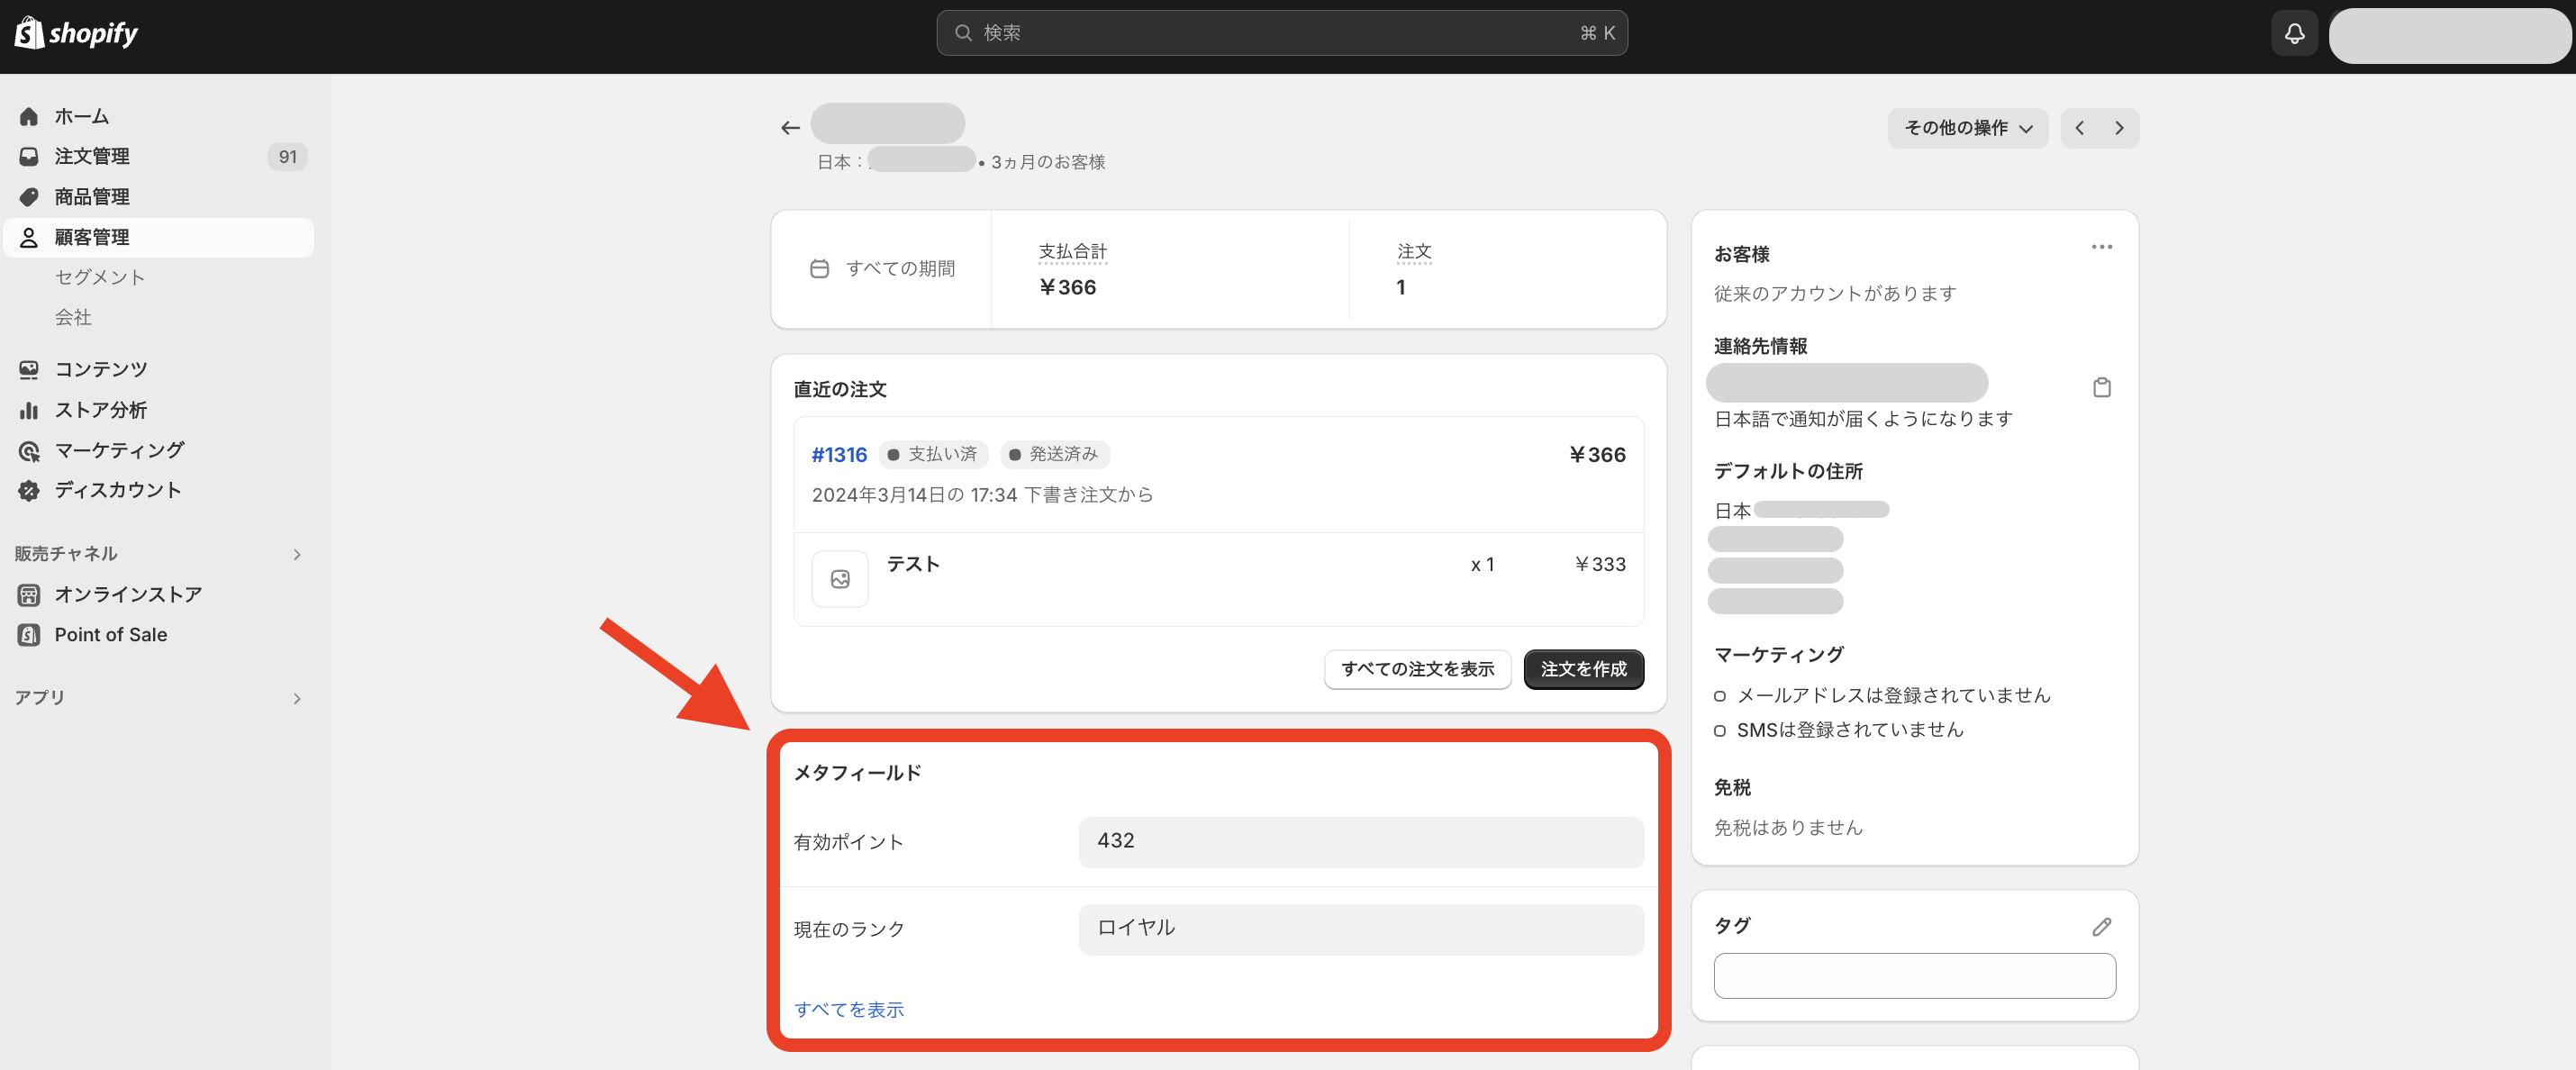Open 会社 under 顧客管理
2576x1070 pixels.
(x=73, y=317)
